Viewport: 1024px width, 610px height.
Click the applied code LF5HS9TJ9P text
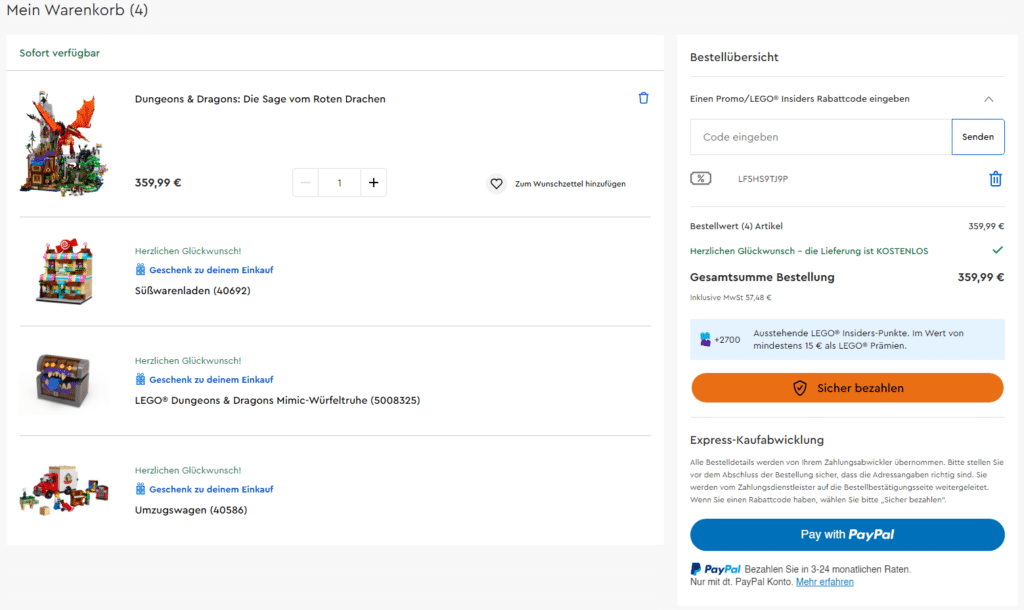763,179
